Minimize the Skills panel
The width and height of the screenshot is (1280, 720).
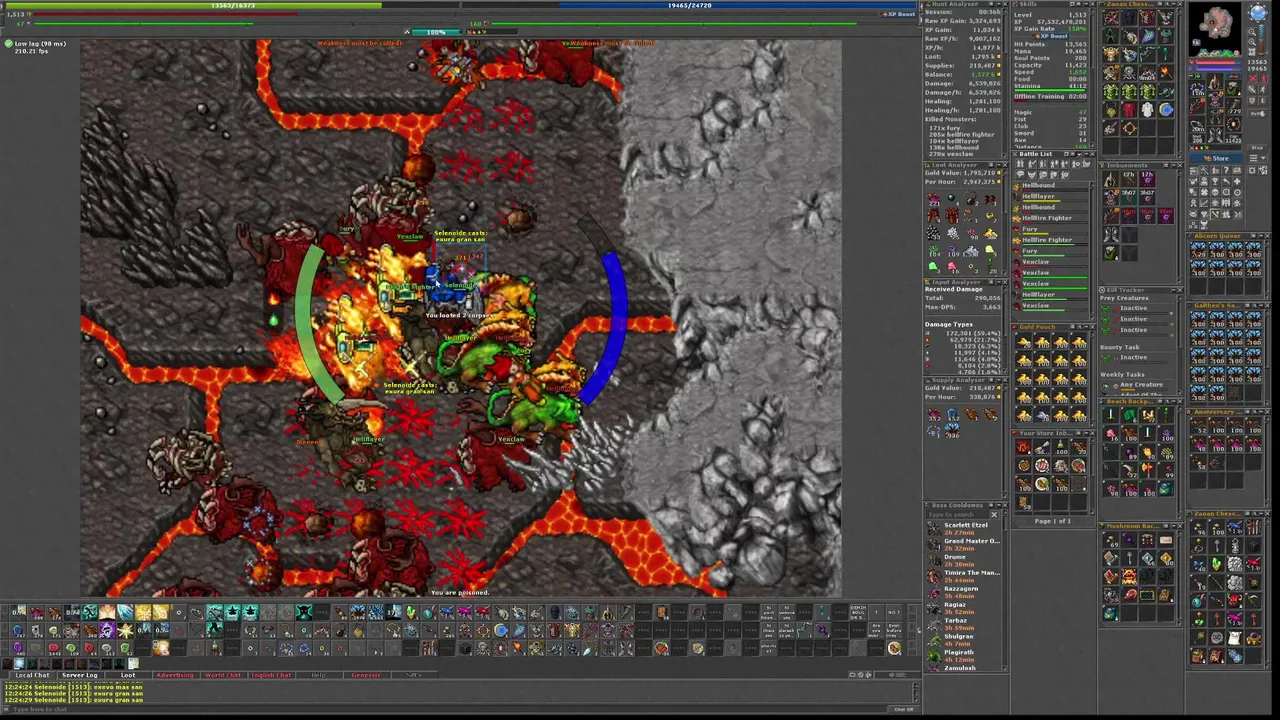(x=1086, y=4)
